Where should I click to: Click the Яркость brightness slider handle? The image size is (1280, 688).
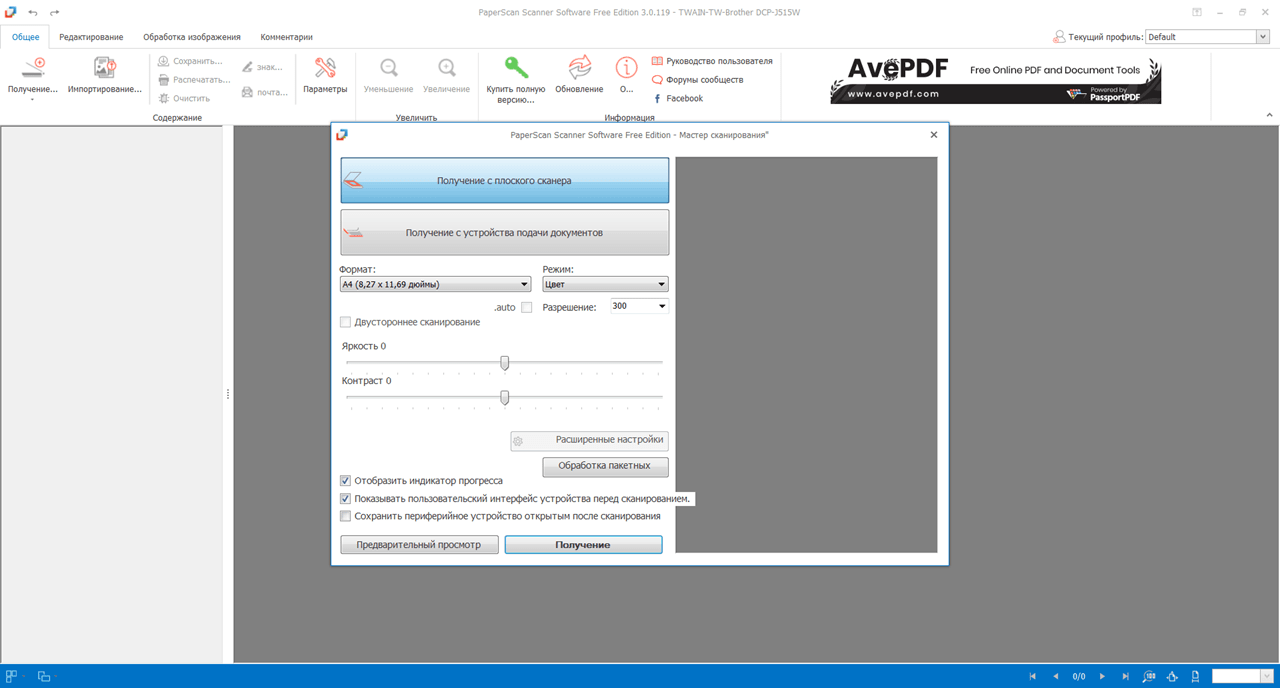tap(504, 363)
